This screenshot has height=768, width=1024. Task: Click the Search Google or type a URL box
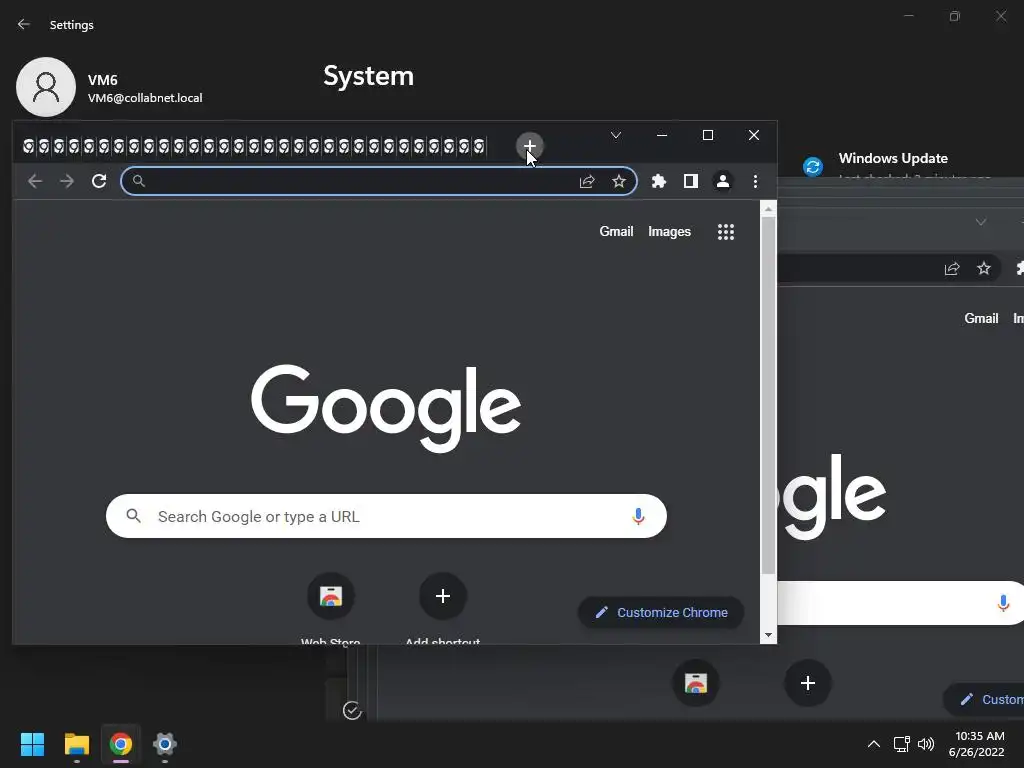386,516
